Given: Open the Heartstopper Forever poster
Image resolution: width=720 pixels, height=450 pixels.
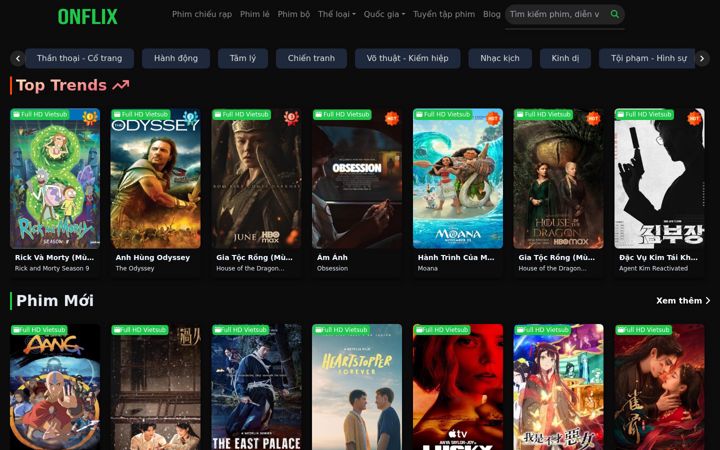Looking at the screenshot, I should click(x=357, y=387).
